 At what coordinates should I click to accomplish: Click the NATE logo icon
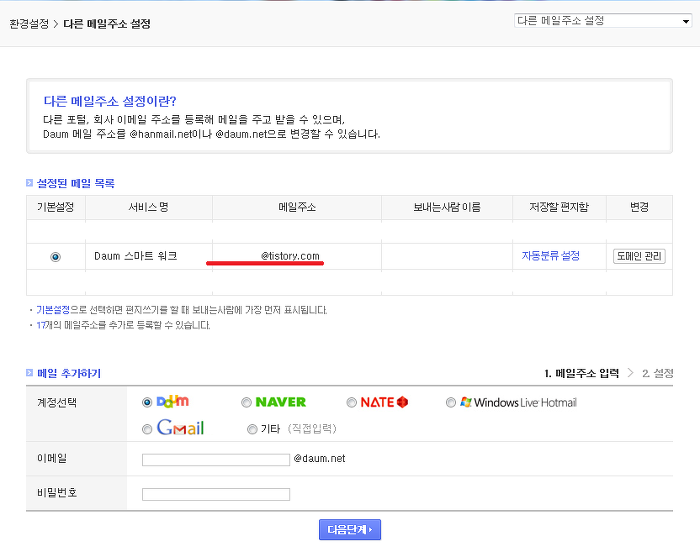pos(384,402)
